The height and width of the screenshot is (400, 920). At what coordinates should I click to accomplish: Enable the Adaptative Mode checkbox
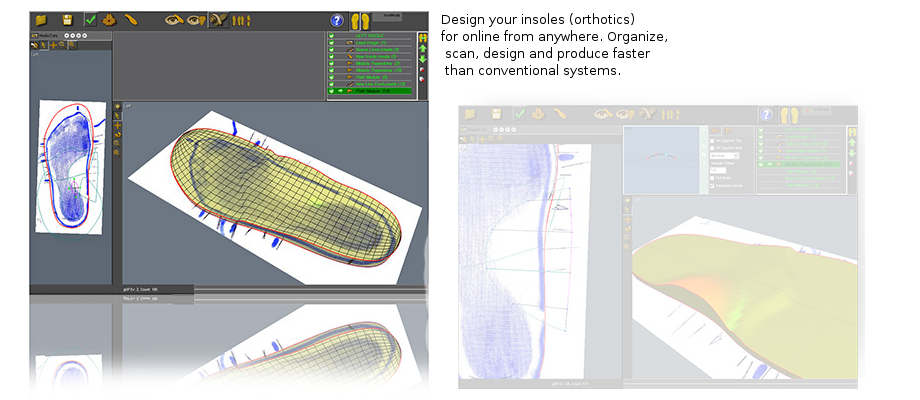(x=712, y=186)
